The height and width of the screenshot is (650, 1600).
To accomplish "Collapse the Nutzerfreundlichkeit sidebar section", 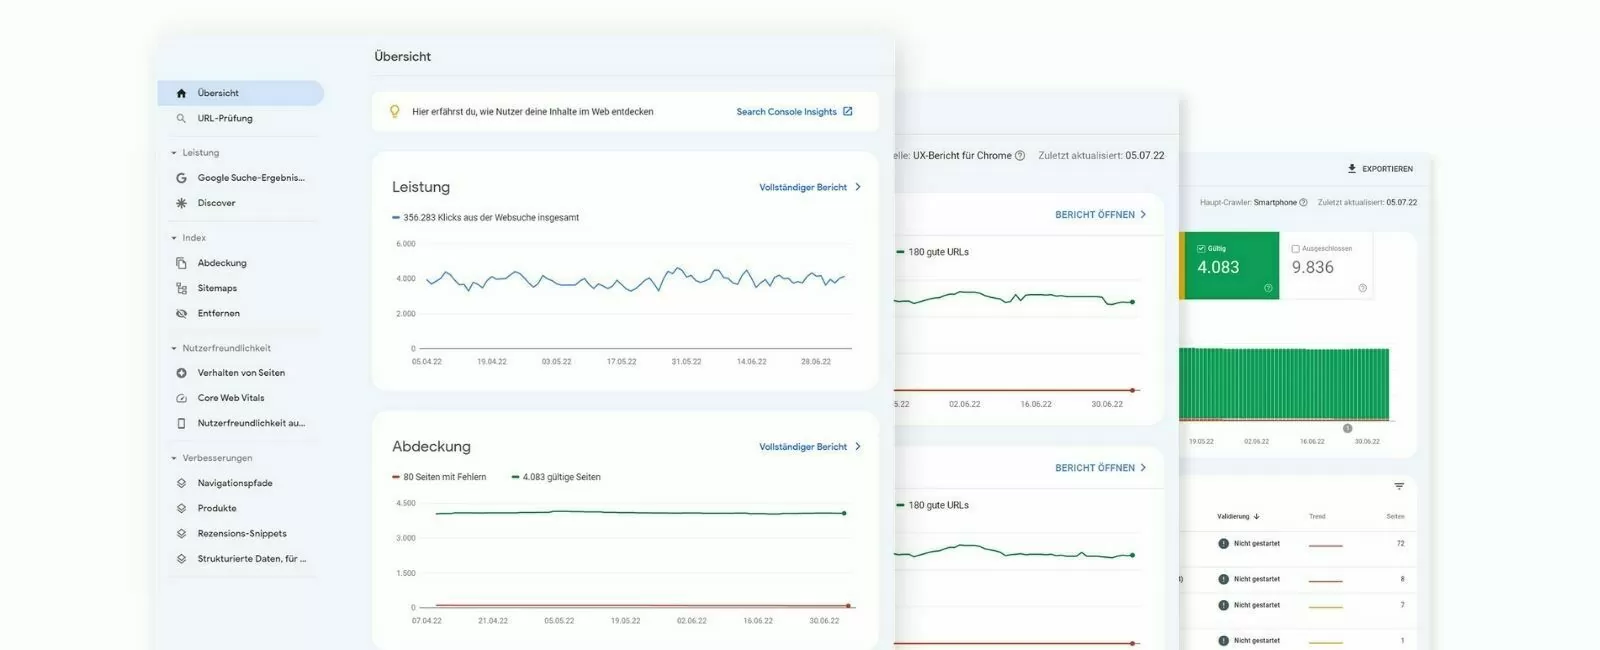I will coord(174,348).
